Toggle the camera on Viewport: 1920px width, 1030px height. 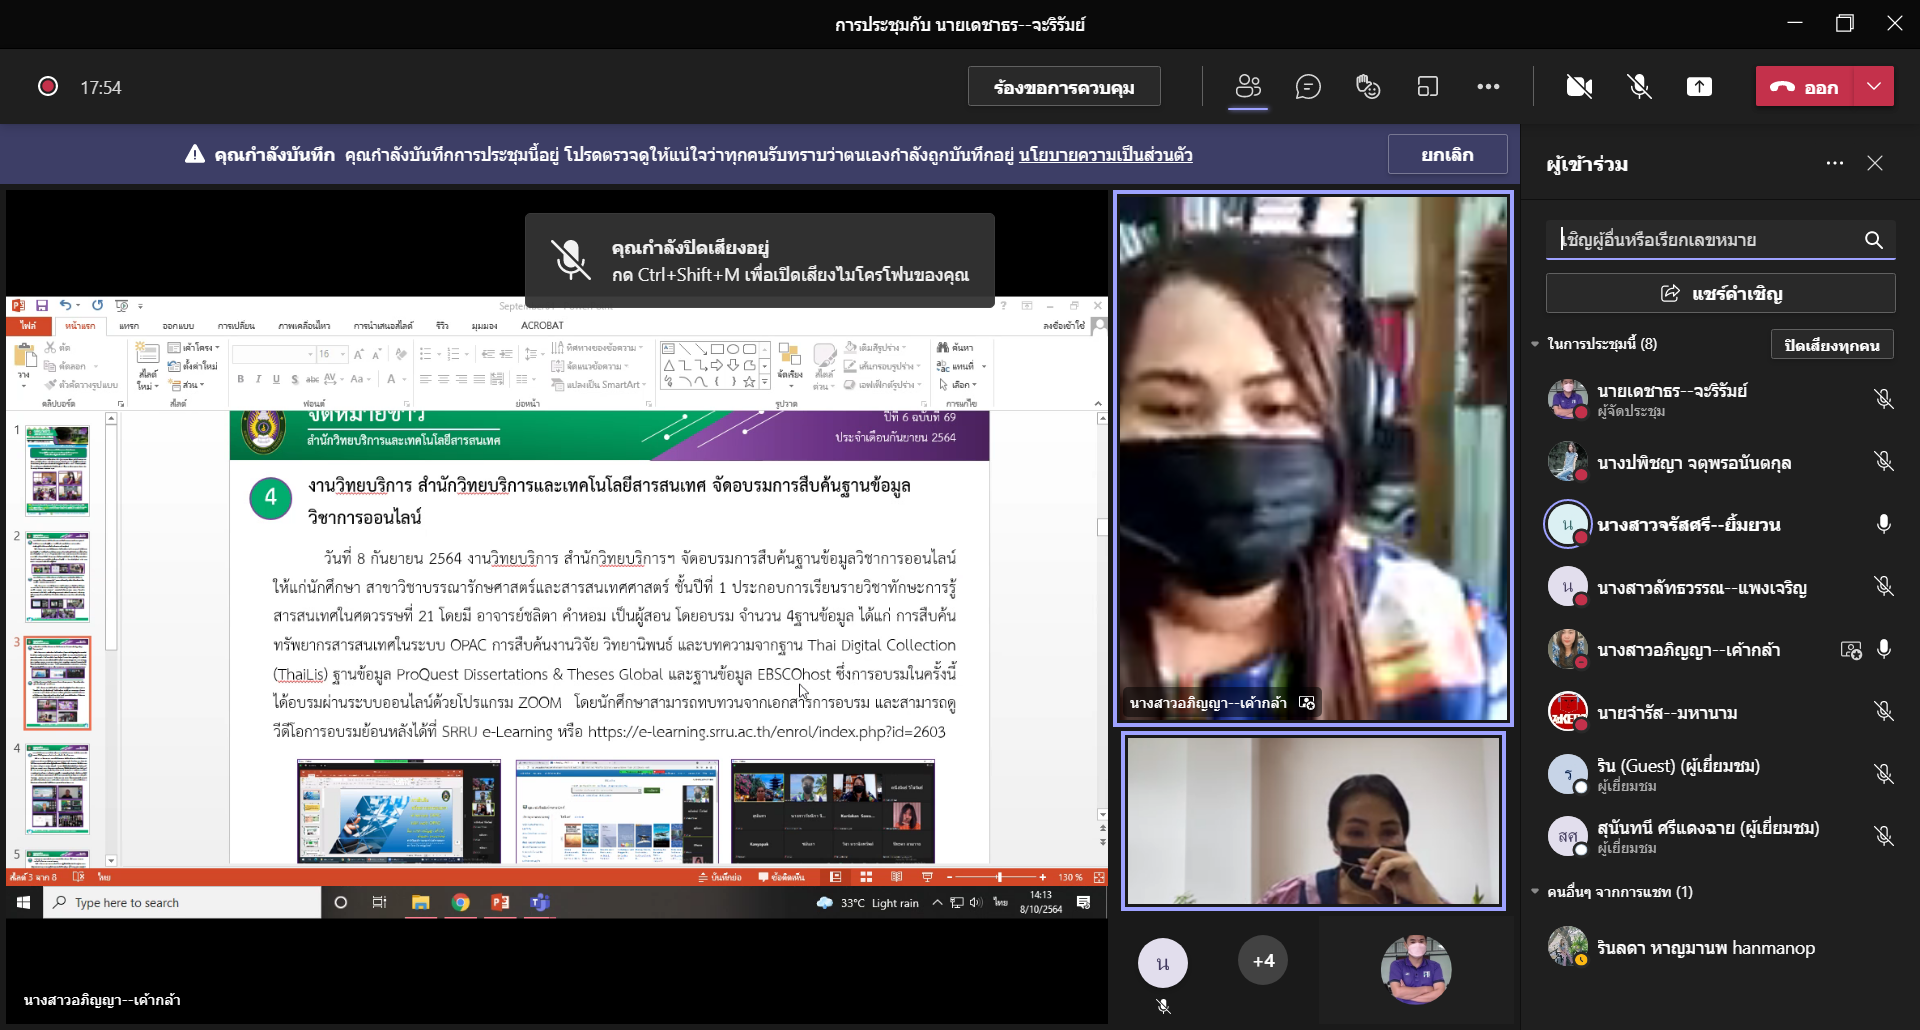point(1579,87)
